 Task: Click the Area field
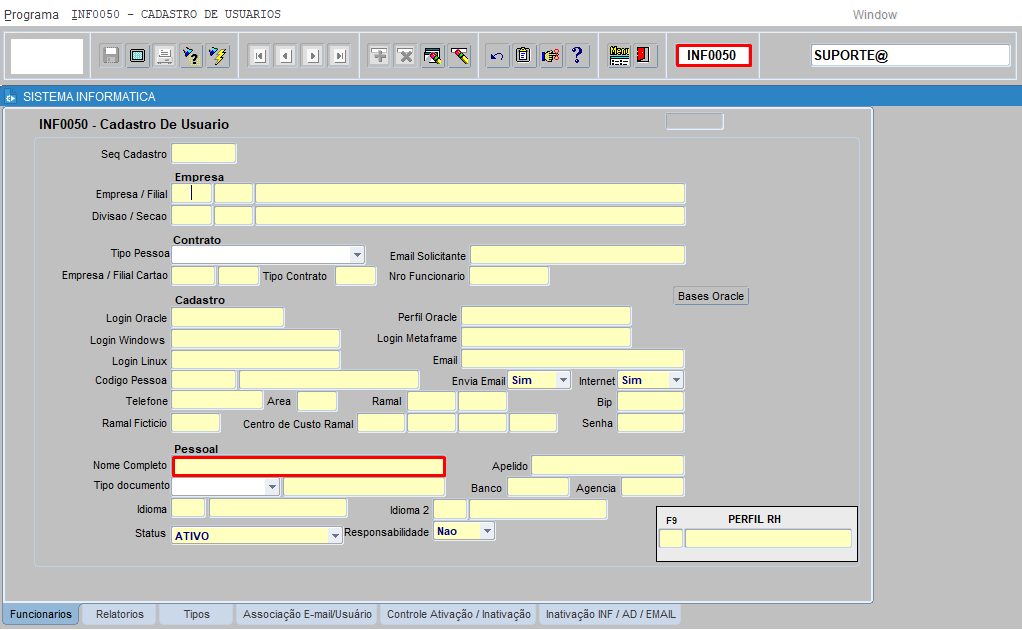pyautogui.click(x=317, y=401)
